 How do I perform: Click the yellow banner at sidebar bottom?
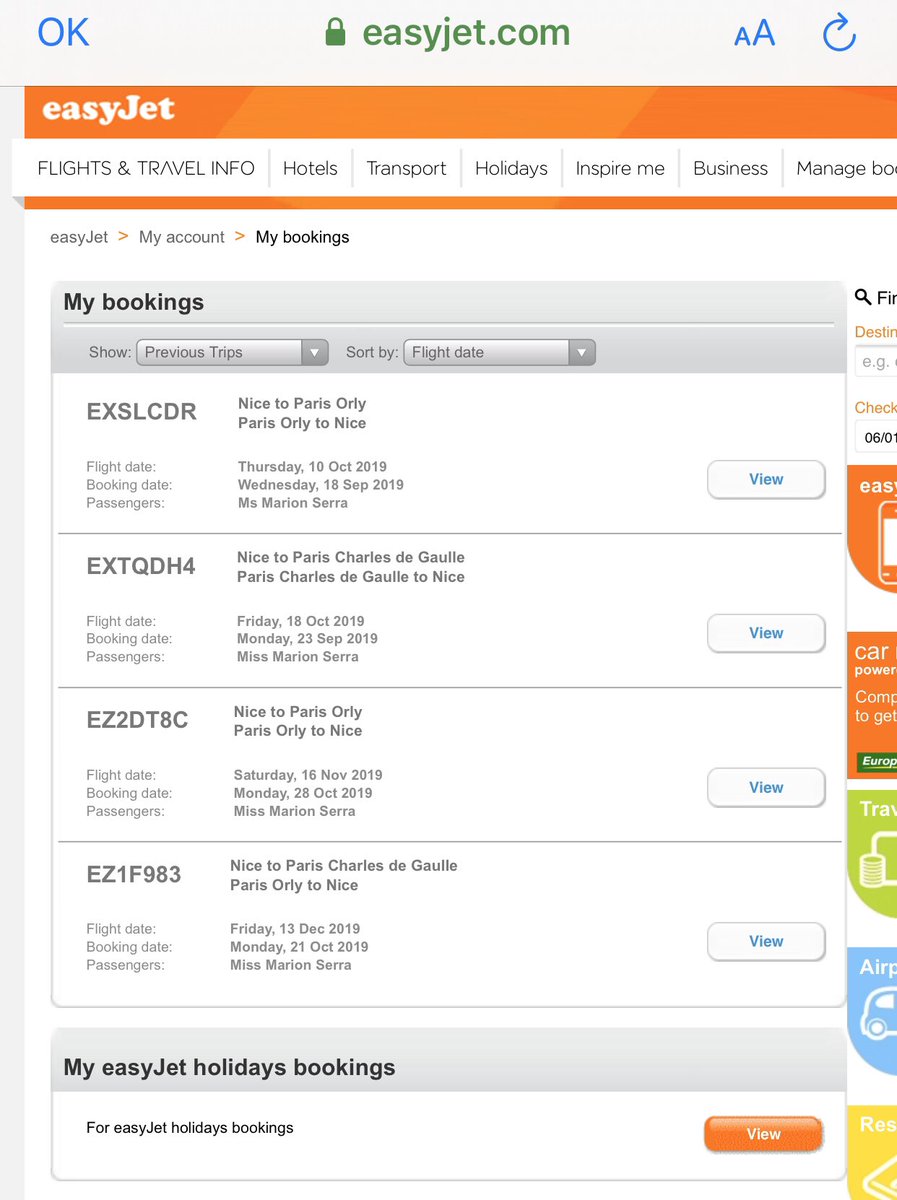coord(872,1152)
